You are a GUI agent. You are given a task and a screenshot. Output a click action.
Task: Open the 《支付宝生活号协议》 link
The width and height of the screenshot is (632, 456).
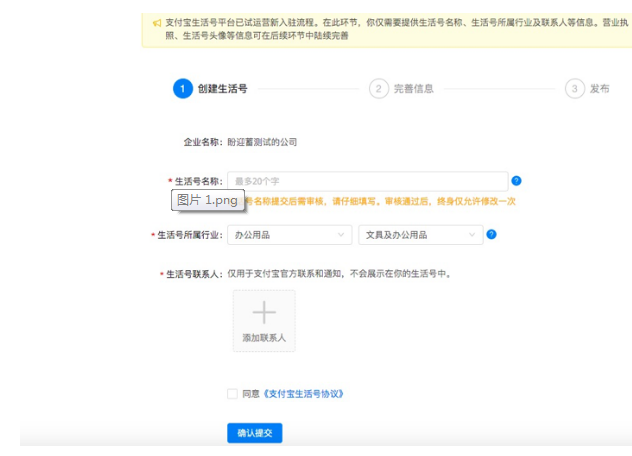tap(303, 394)
